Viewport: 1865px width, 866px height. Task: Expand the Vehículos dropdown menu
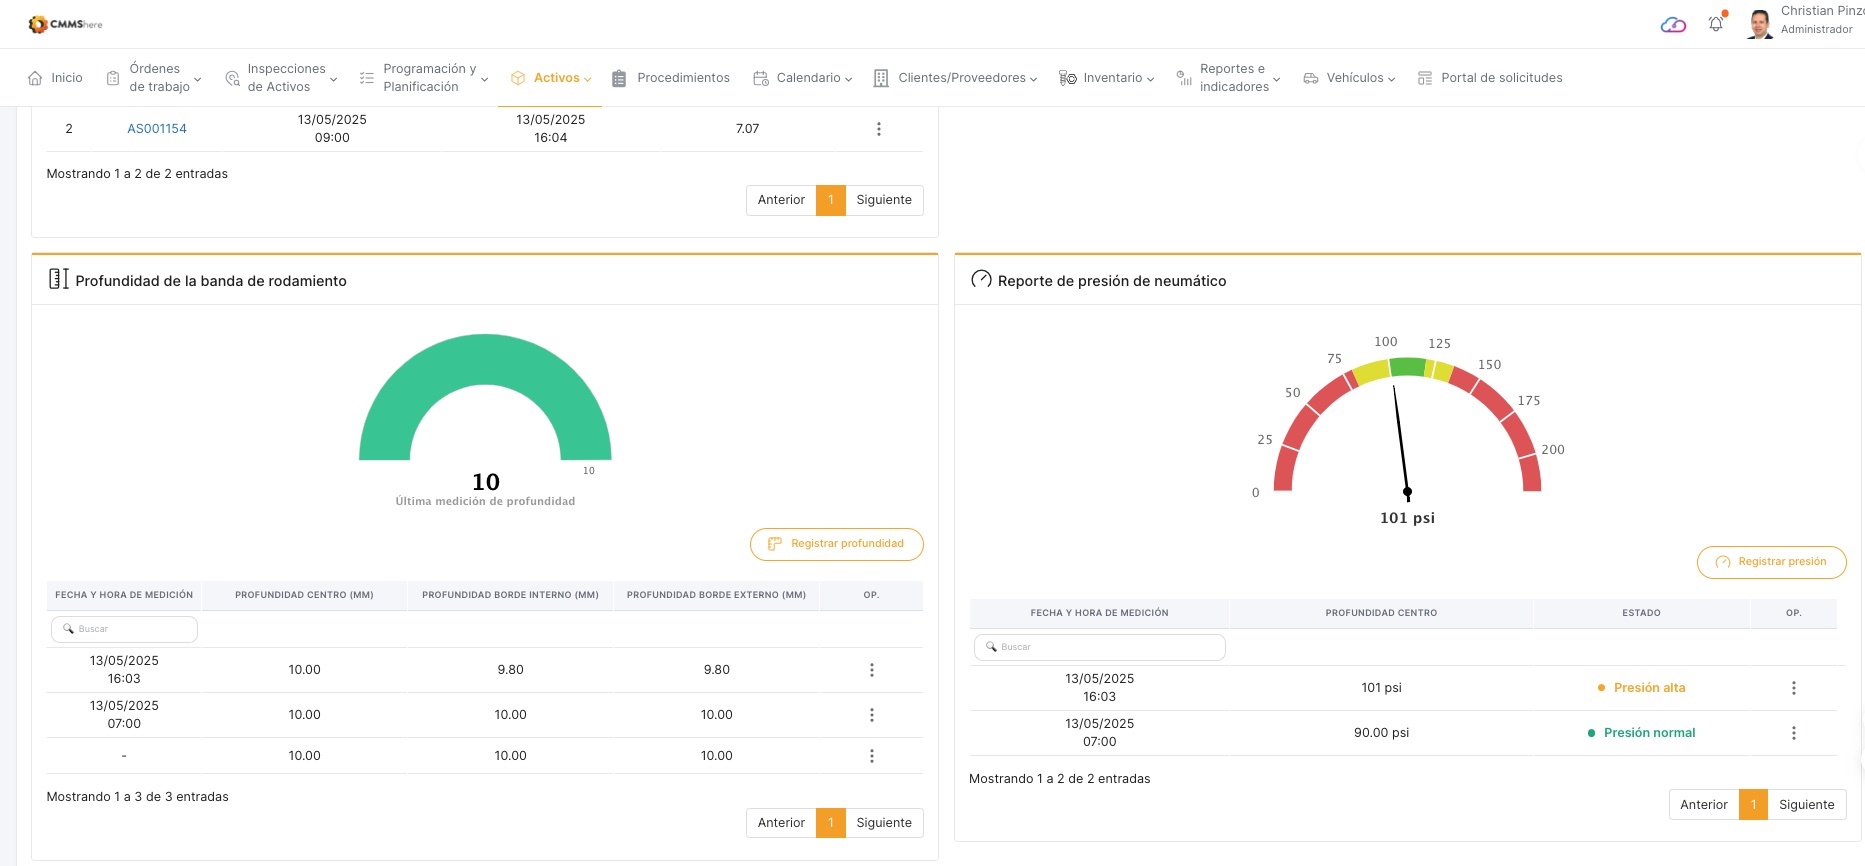[1349, 78]
